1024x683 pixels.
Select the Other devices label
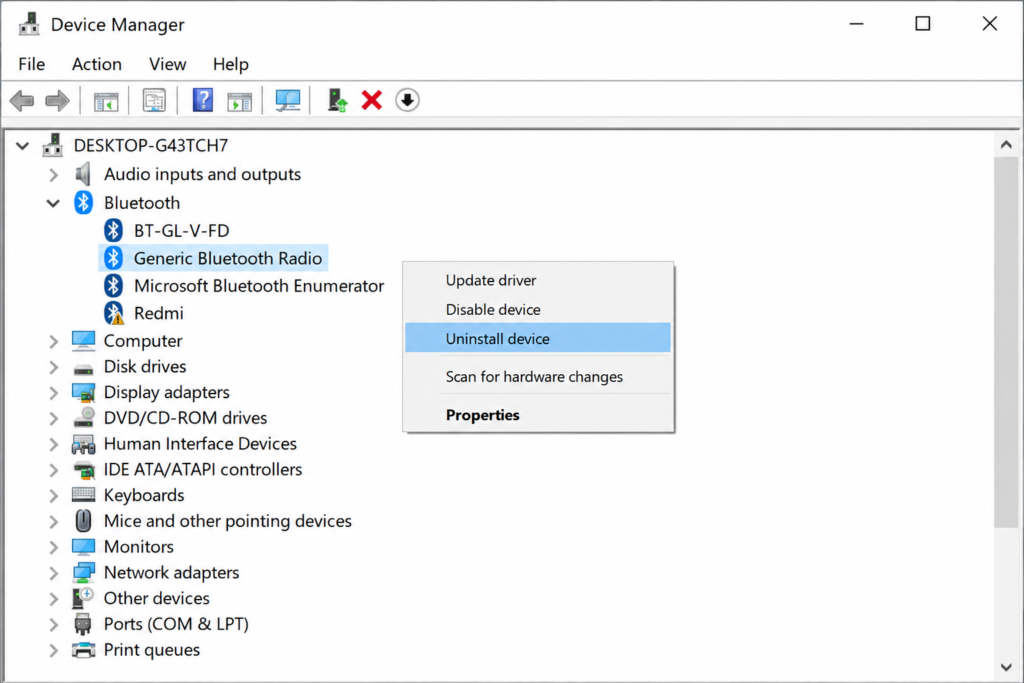[157, 598]
